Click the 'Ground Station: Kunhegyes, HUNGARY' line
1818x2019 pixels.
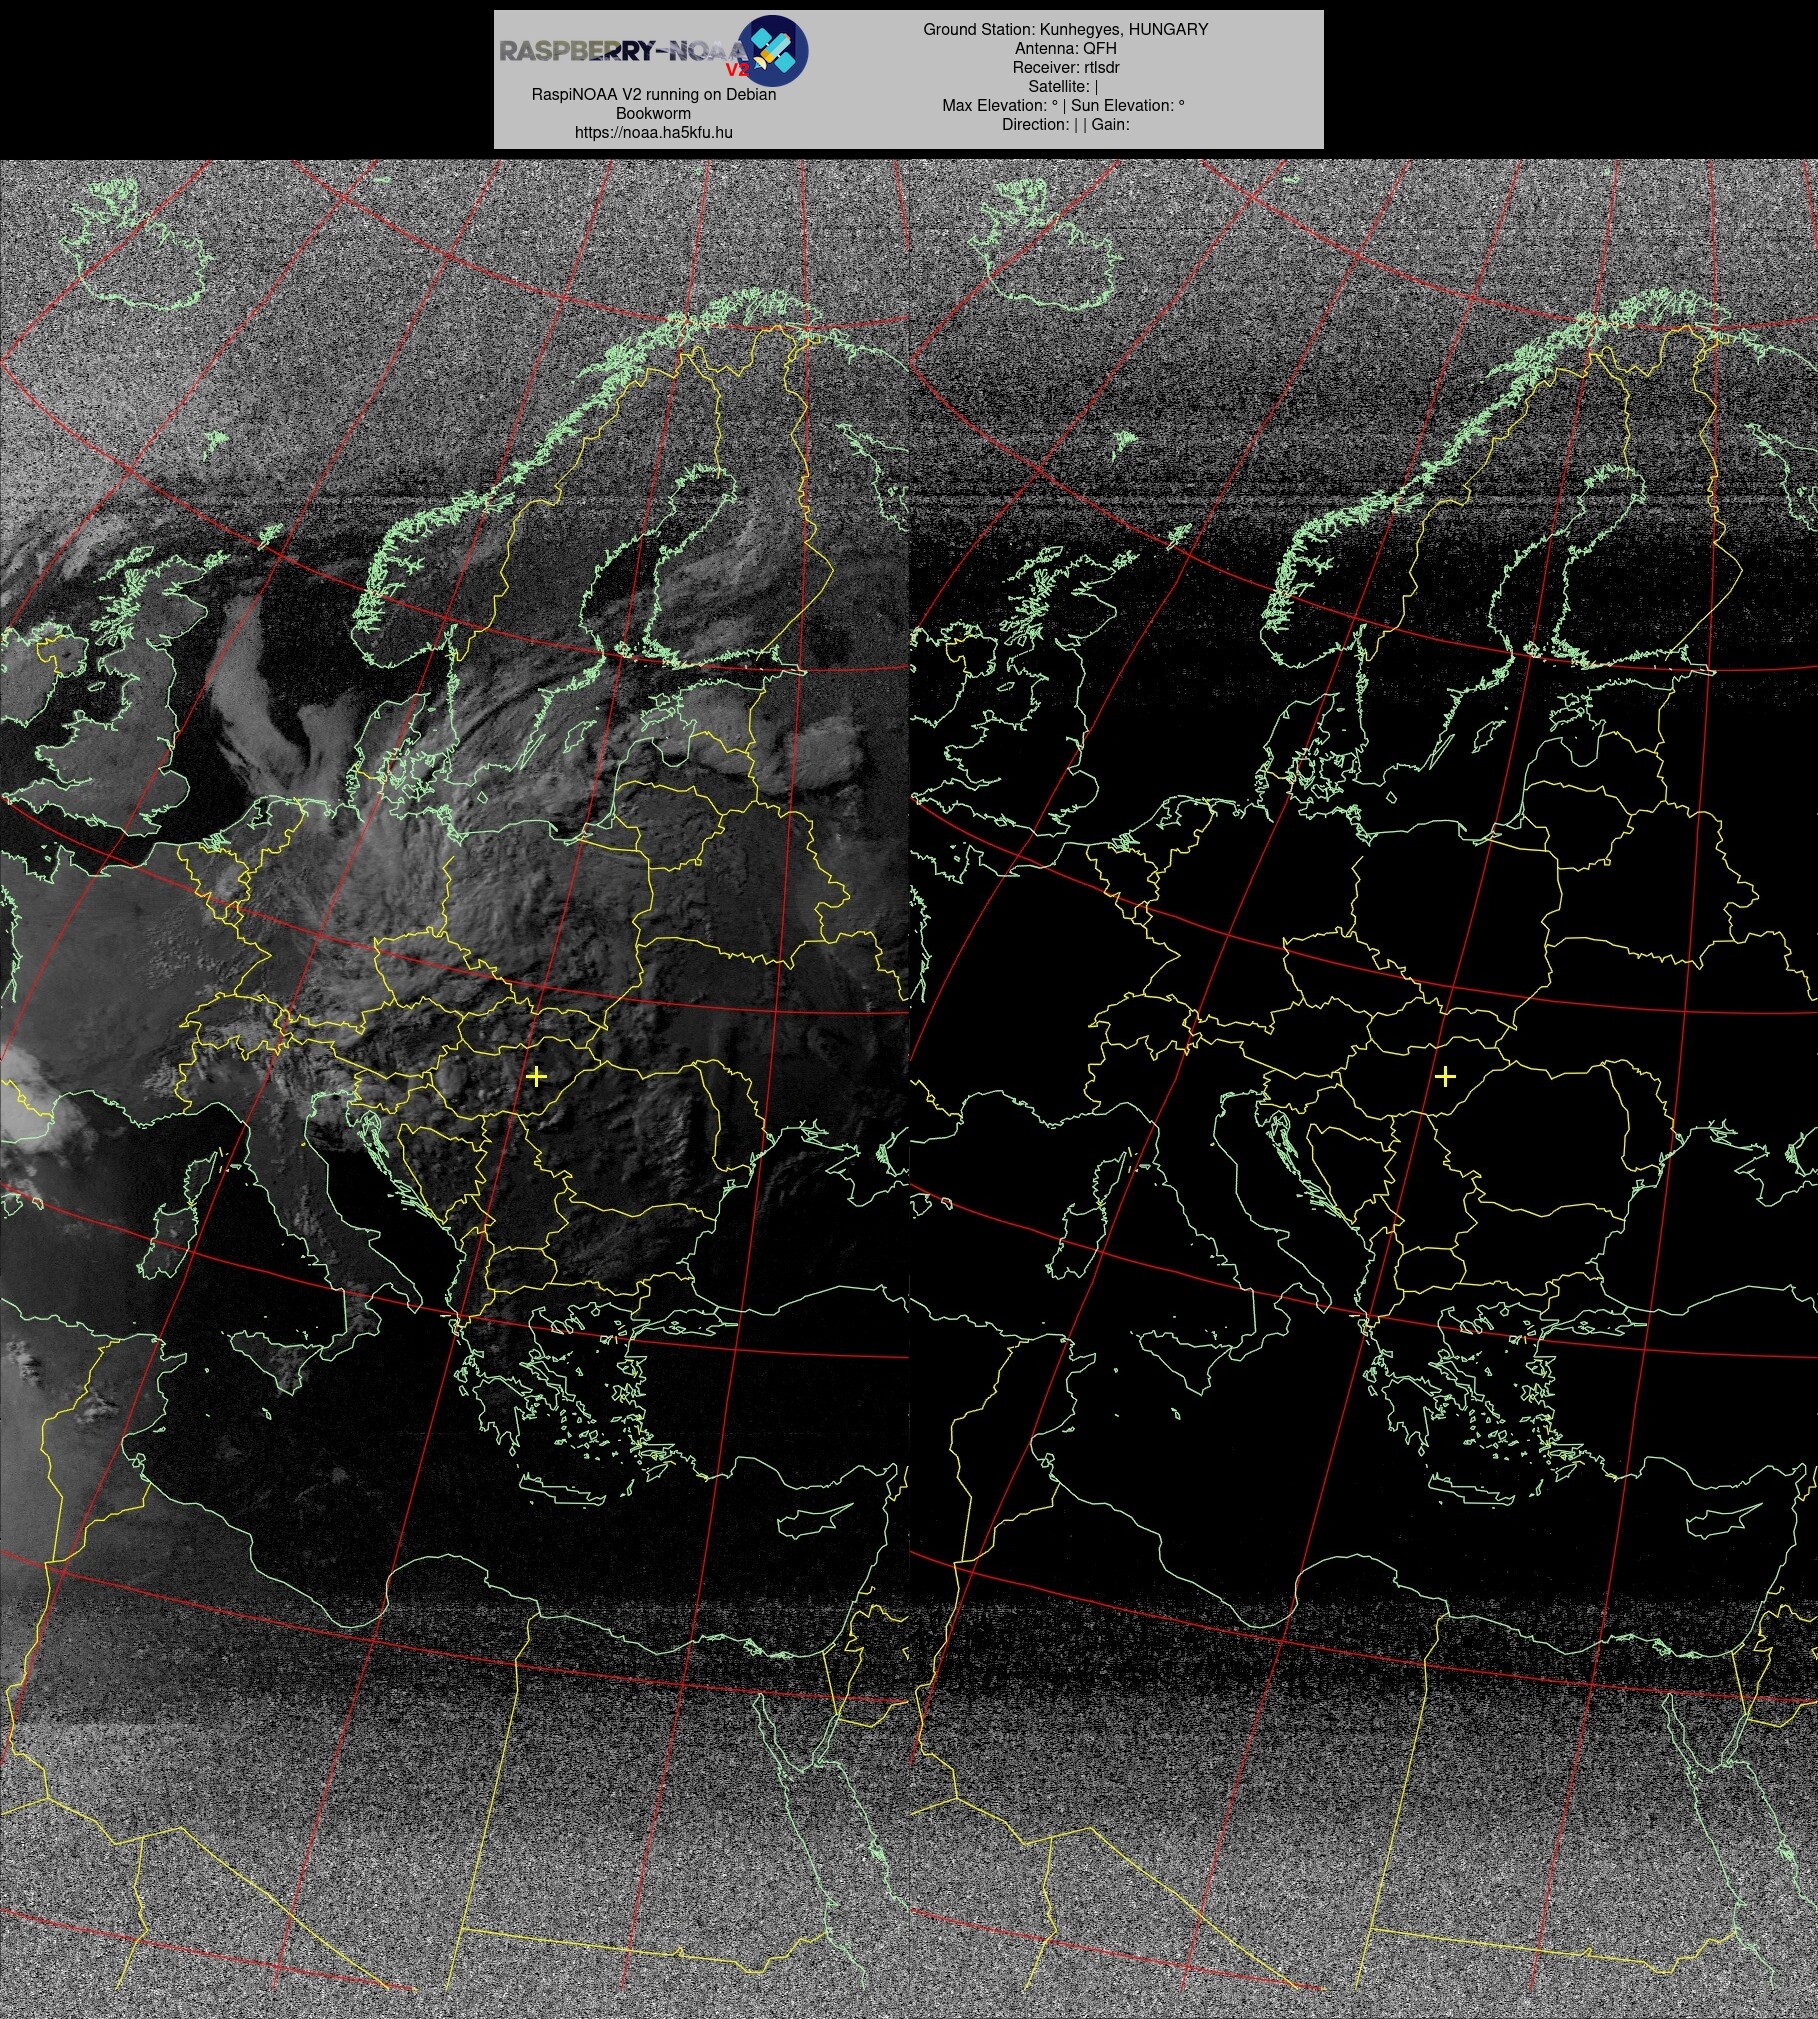click(x=1065, y=29)
